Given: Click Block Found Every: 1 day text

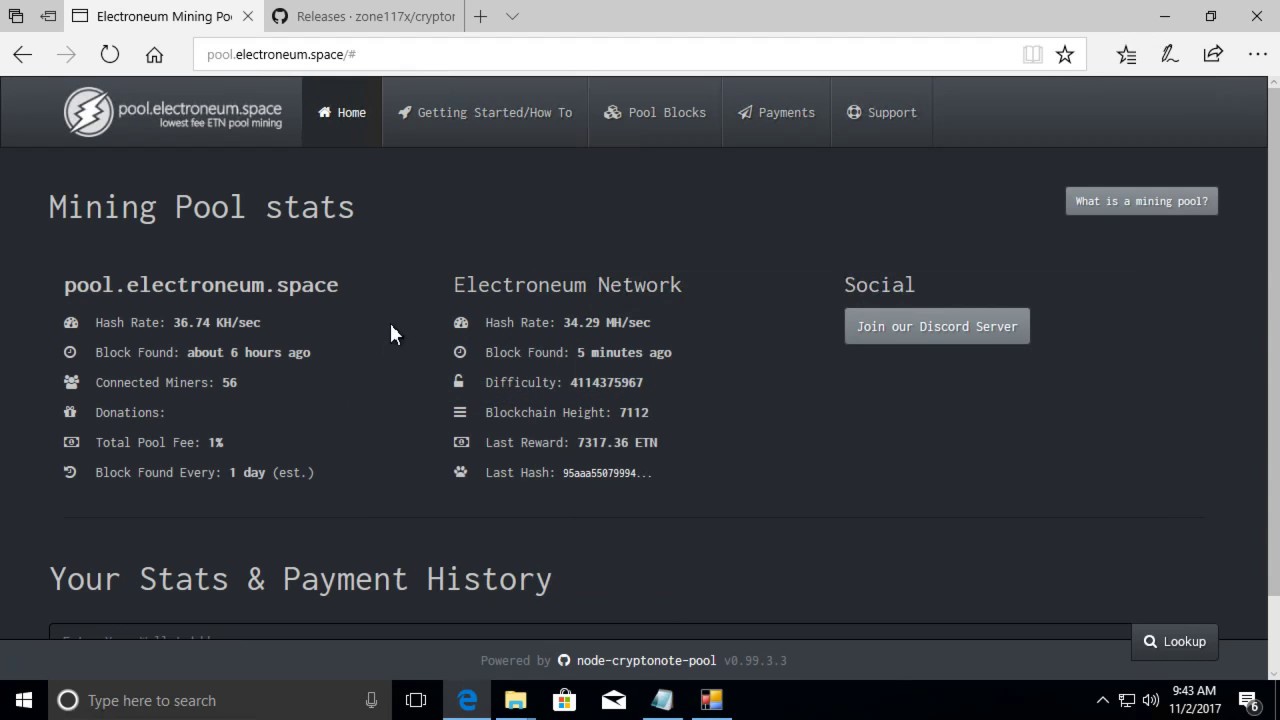Looking at the screenshot, I should 204,472.
